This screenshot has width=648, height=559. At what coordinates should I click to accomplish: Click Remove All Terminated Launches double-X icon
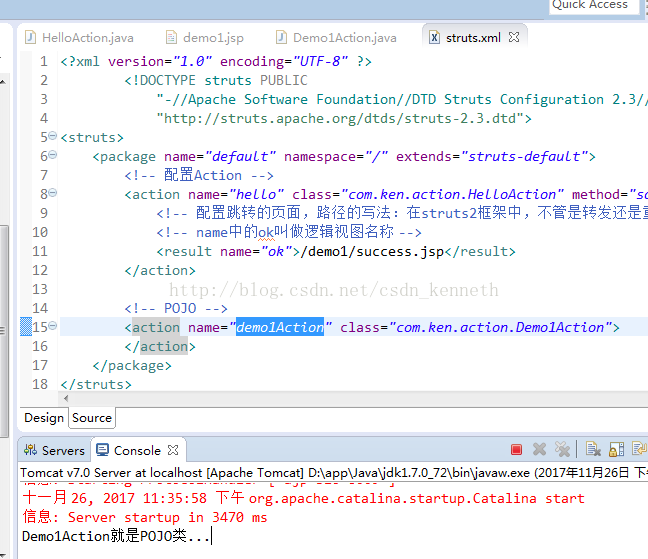(x=562, y=449)
